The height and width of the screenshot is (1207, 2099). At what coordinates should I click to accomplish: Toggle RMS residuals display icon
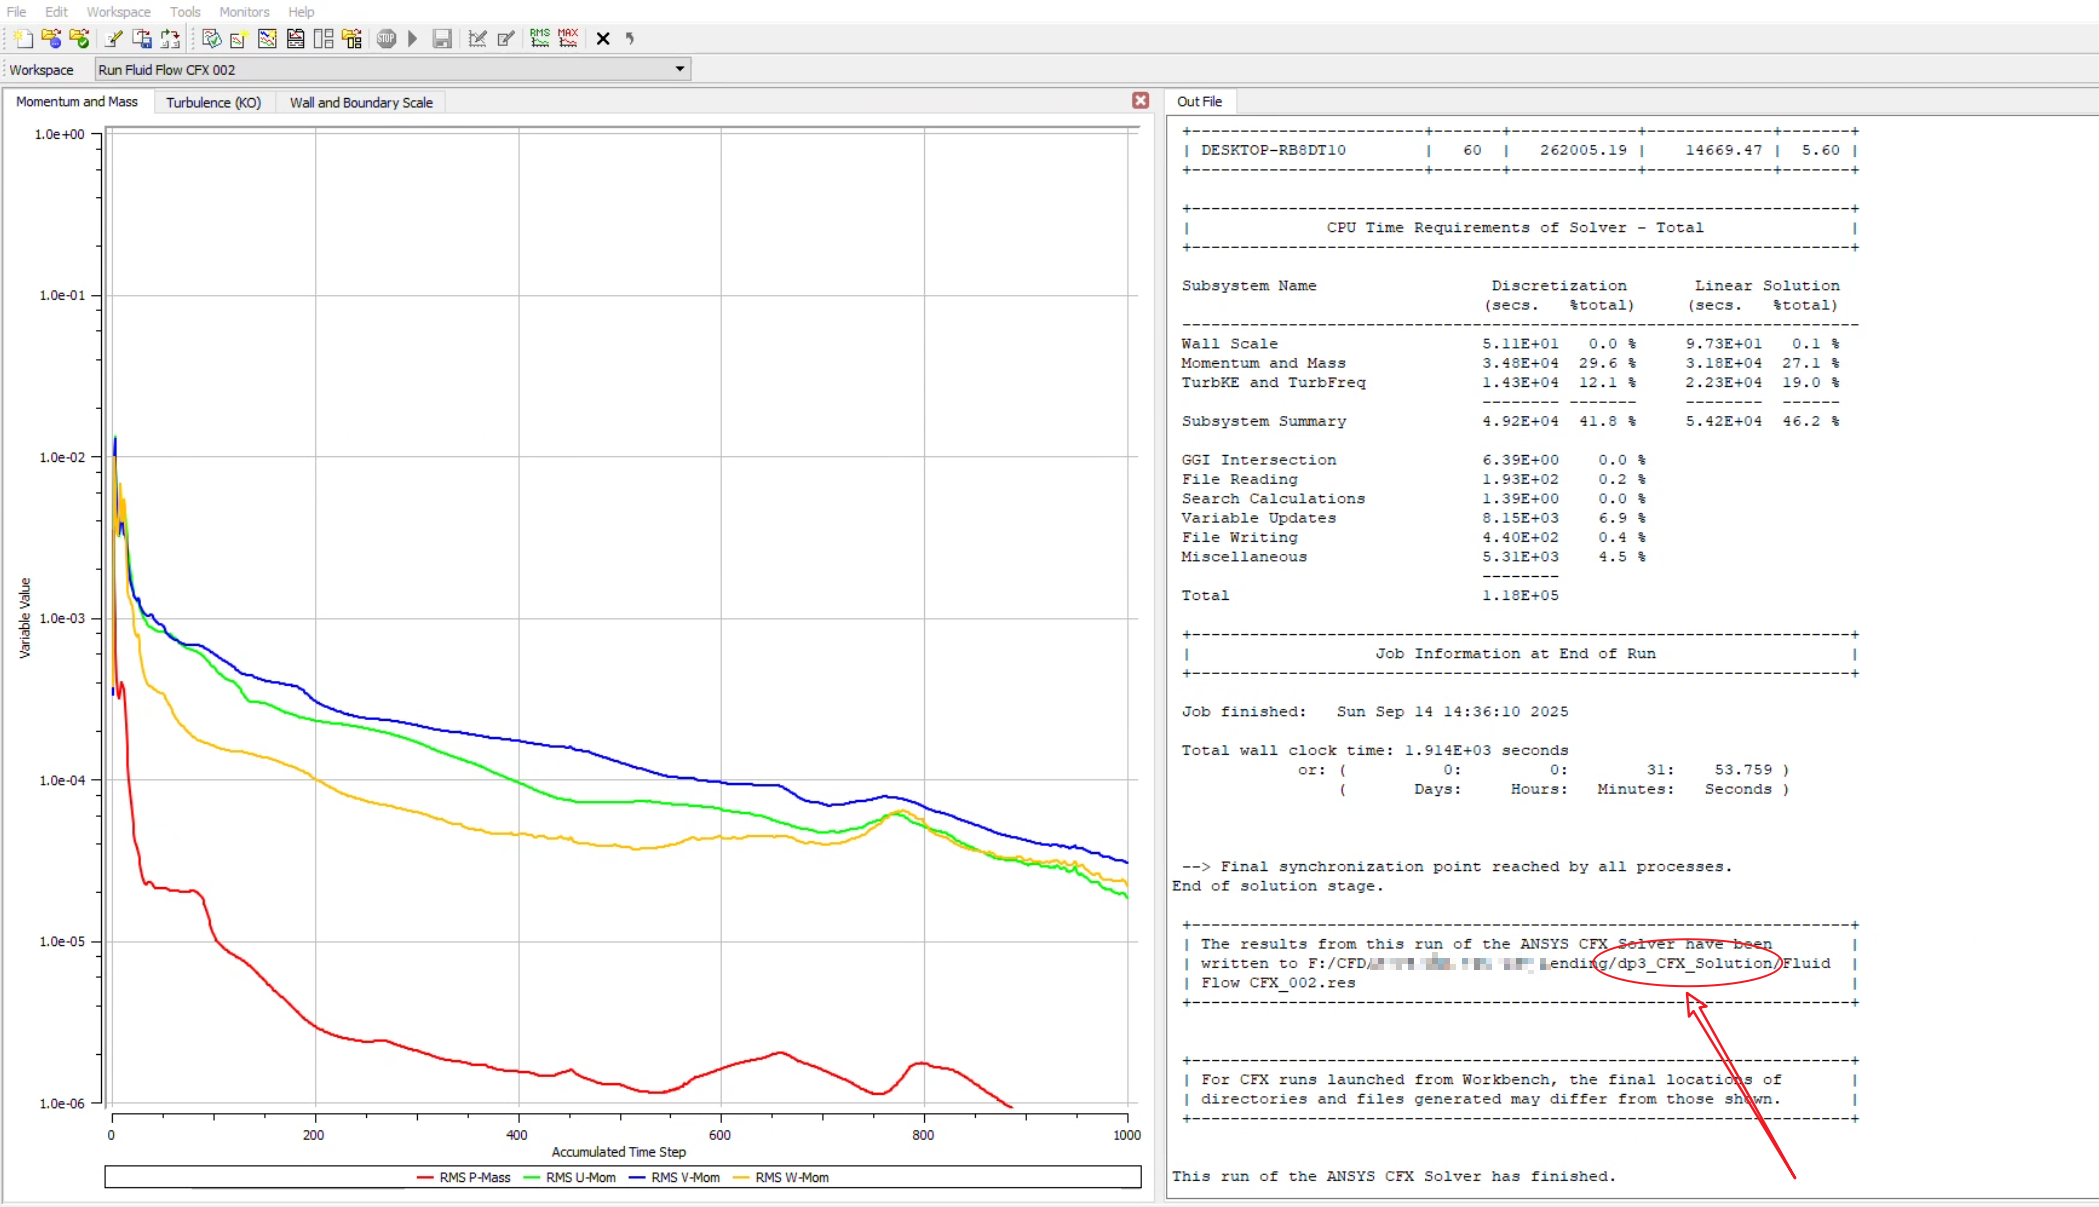point(540,39)
